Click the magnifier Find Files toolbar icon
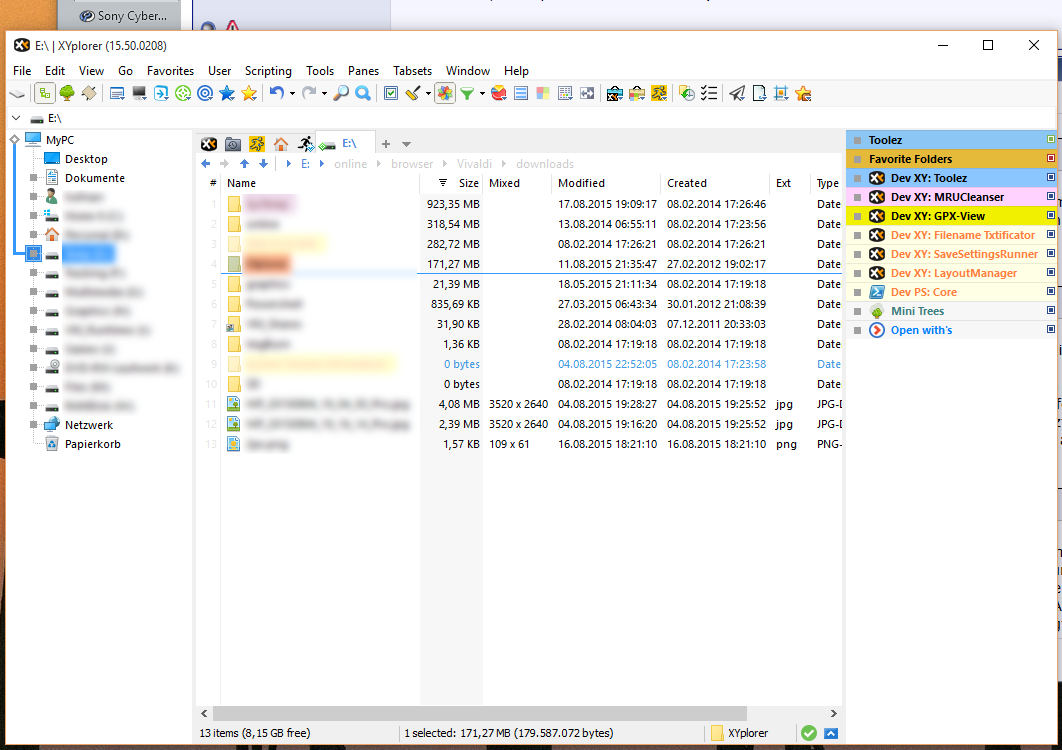This screenshot has width=1062, height=750. click(341, 93)
